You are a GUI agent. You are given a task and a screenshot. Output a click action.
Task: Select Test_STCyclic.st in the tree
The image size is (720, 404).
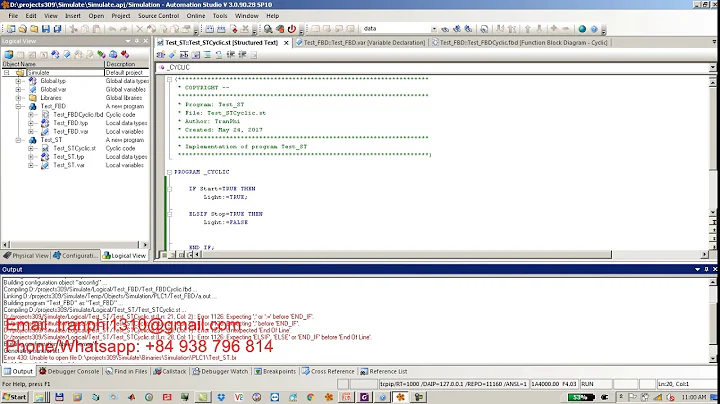pos(74,148)
